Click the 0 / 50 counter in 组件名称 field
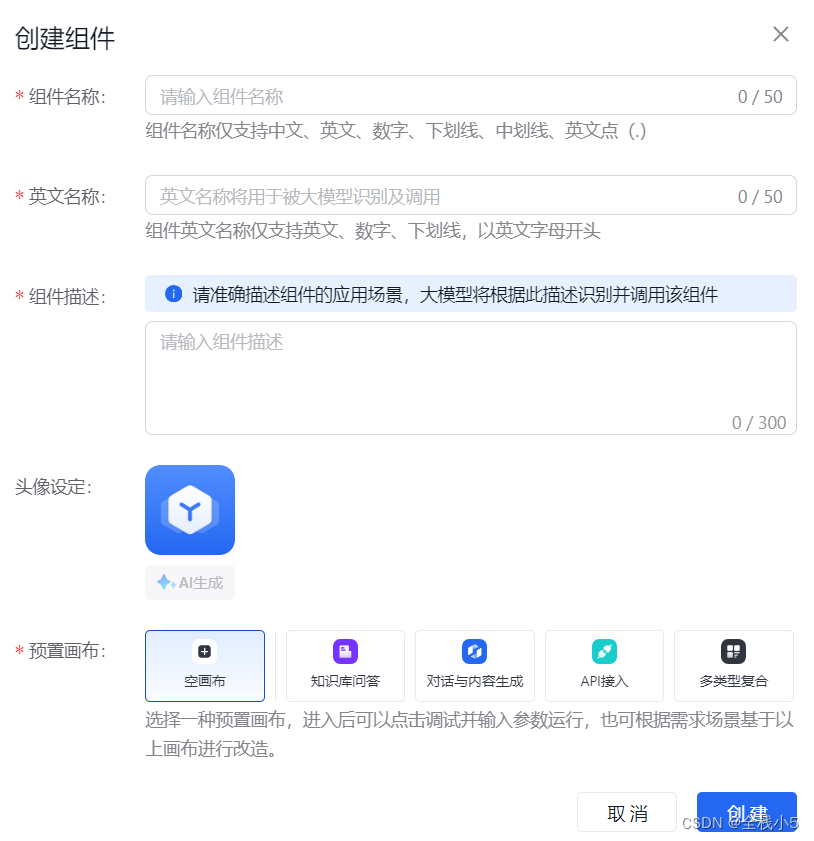 760,97
